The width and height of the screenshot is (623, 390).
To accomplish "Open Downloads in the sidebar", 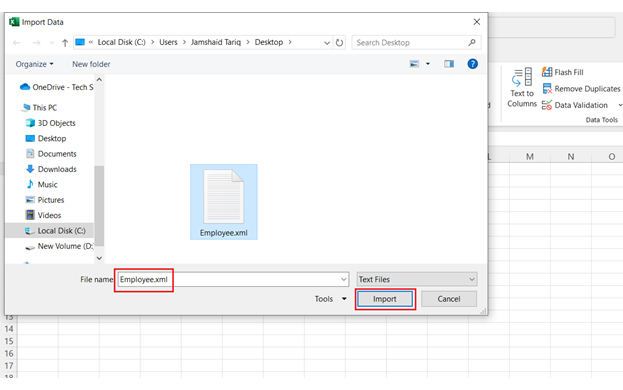I will 51,169.
